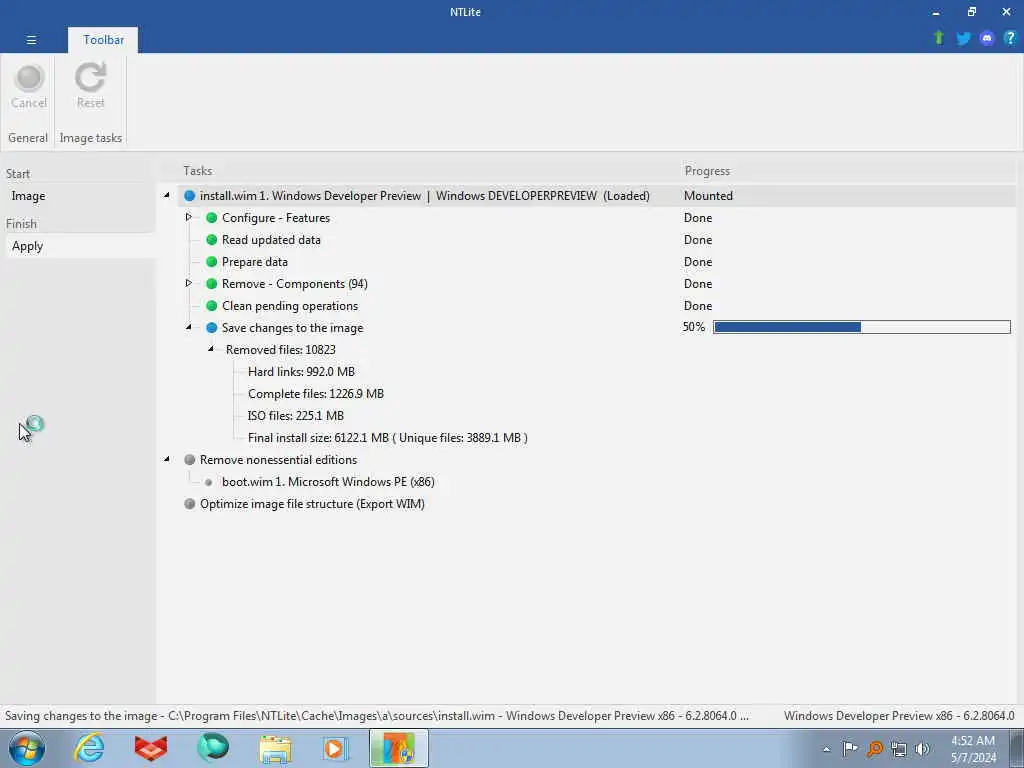Expand the Configure - Features node

pyautogui.click(x=189, y=217)
